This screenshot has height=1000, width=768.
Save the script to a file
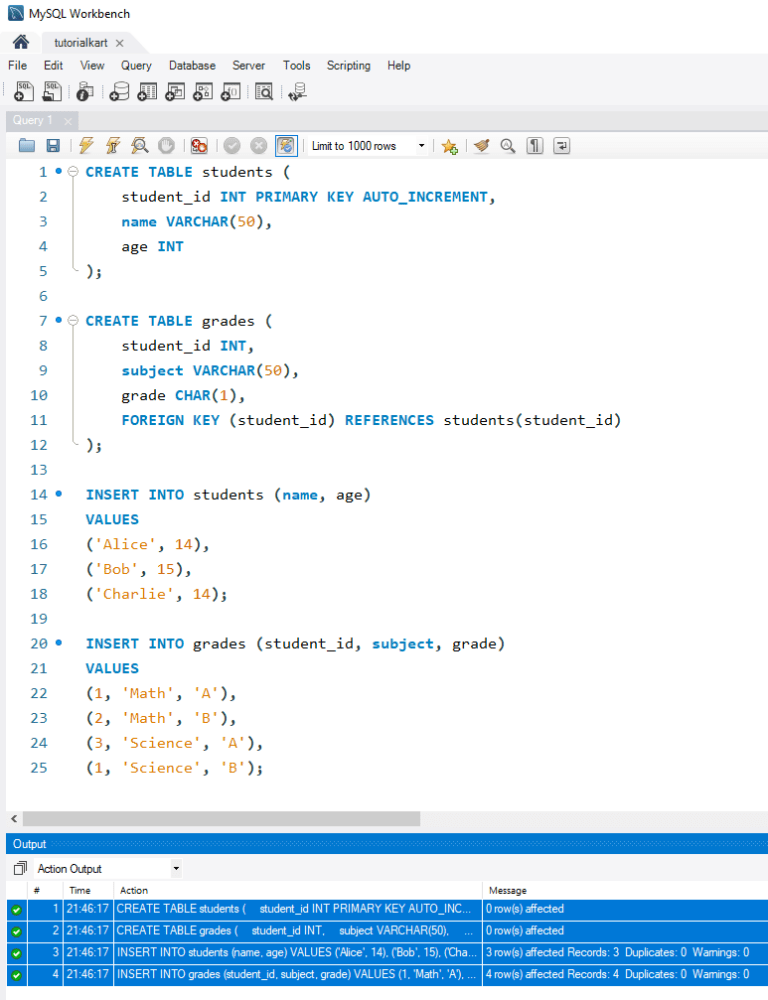pyautogui.click(x=53, y=146)
